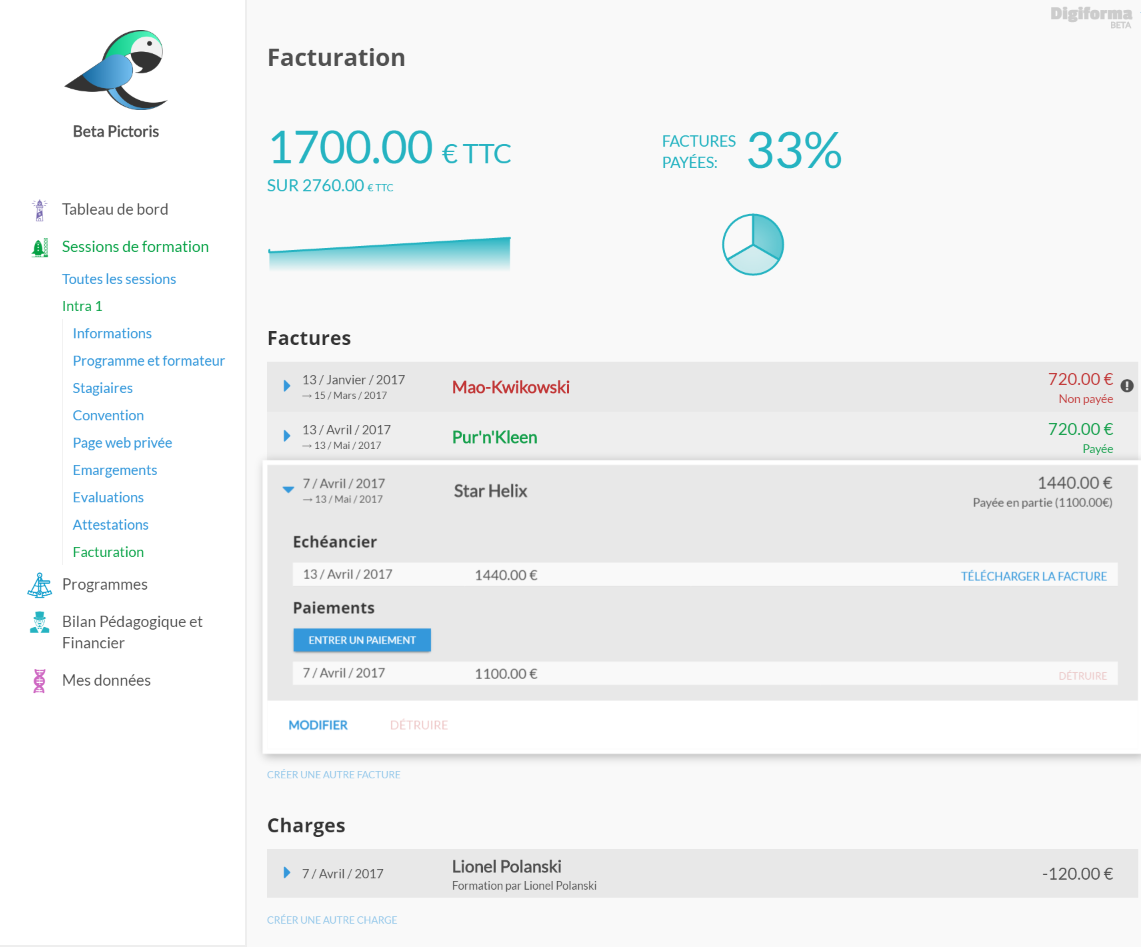Screen dimensions: 1141x947
Task: Click the turquoise revenue area chart
Action: [x=389, y=253]
